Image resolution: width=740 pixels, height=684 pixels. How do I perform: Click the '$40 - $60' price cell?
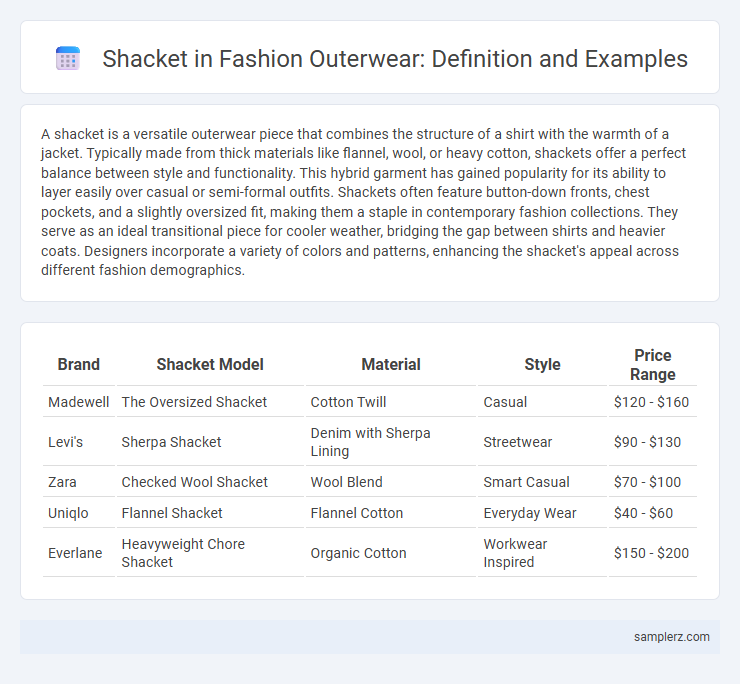653,513
